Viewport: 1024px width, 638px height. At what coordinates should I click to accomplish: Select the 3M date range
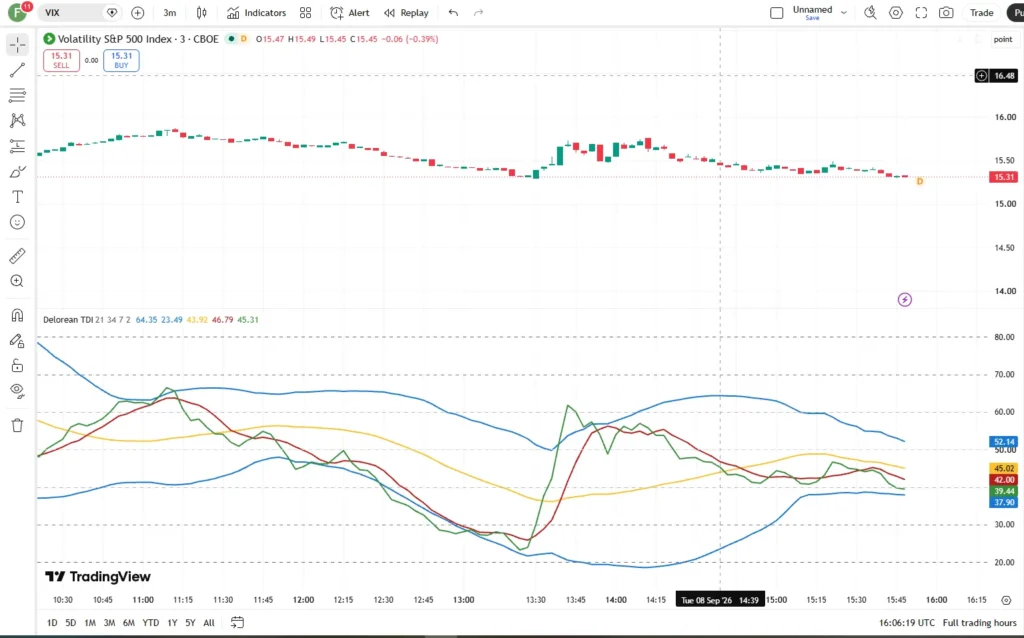pyautogui.click(x=109, y=622)
